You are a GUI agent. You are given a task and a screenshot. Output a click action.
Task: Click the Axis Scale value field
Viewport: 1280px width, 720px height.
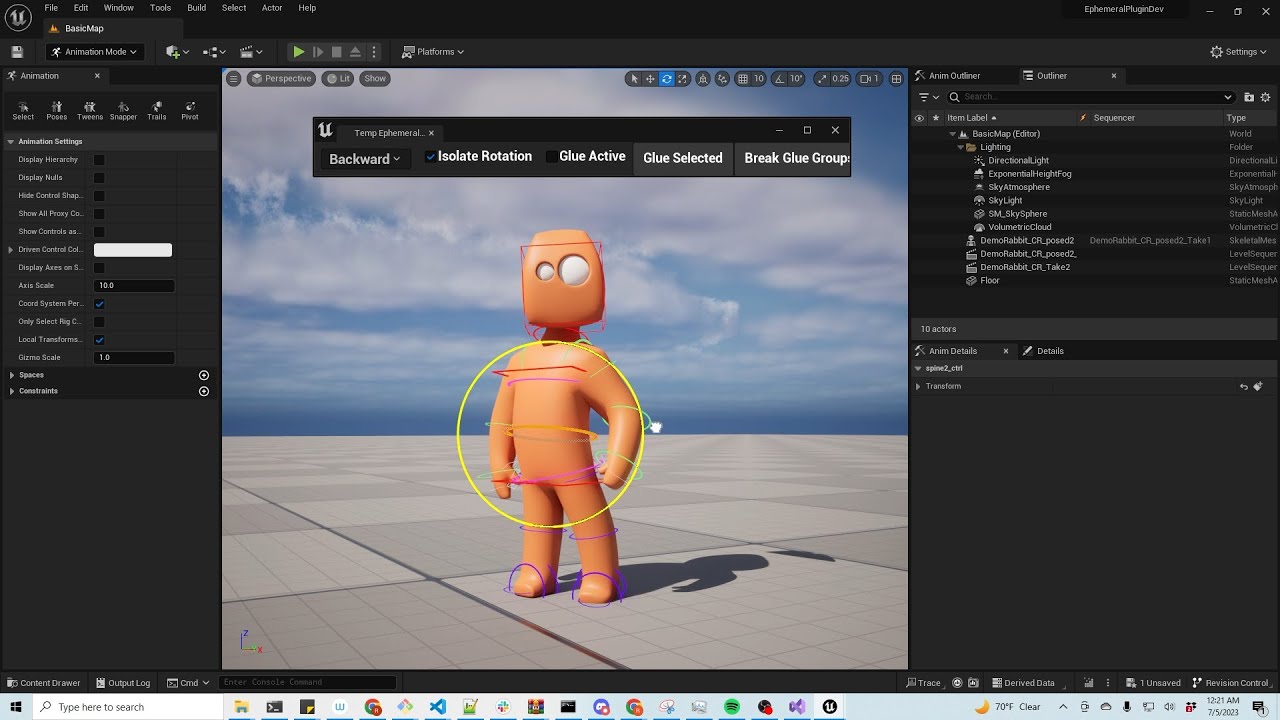click(134, 286)
